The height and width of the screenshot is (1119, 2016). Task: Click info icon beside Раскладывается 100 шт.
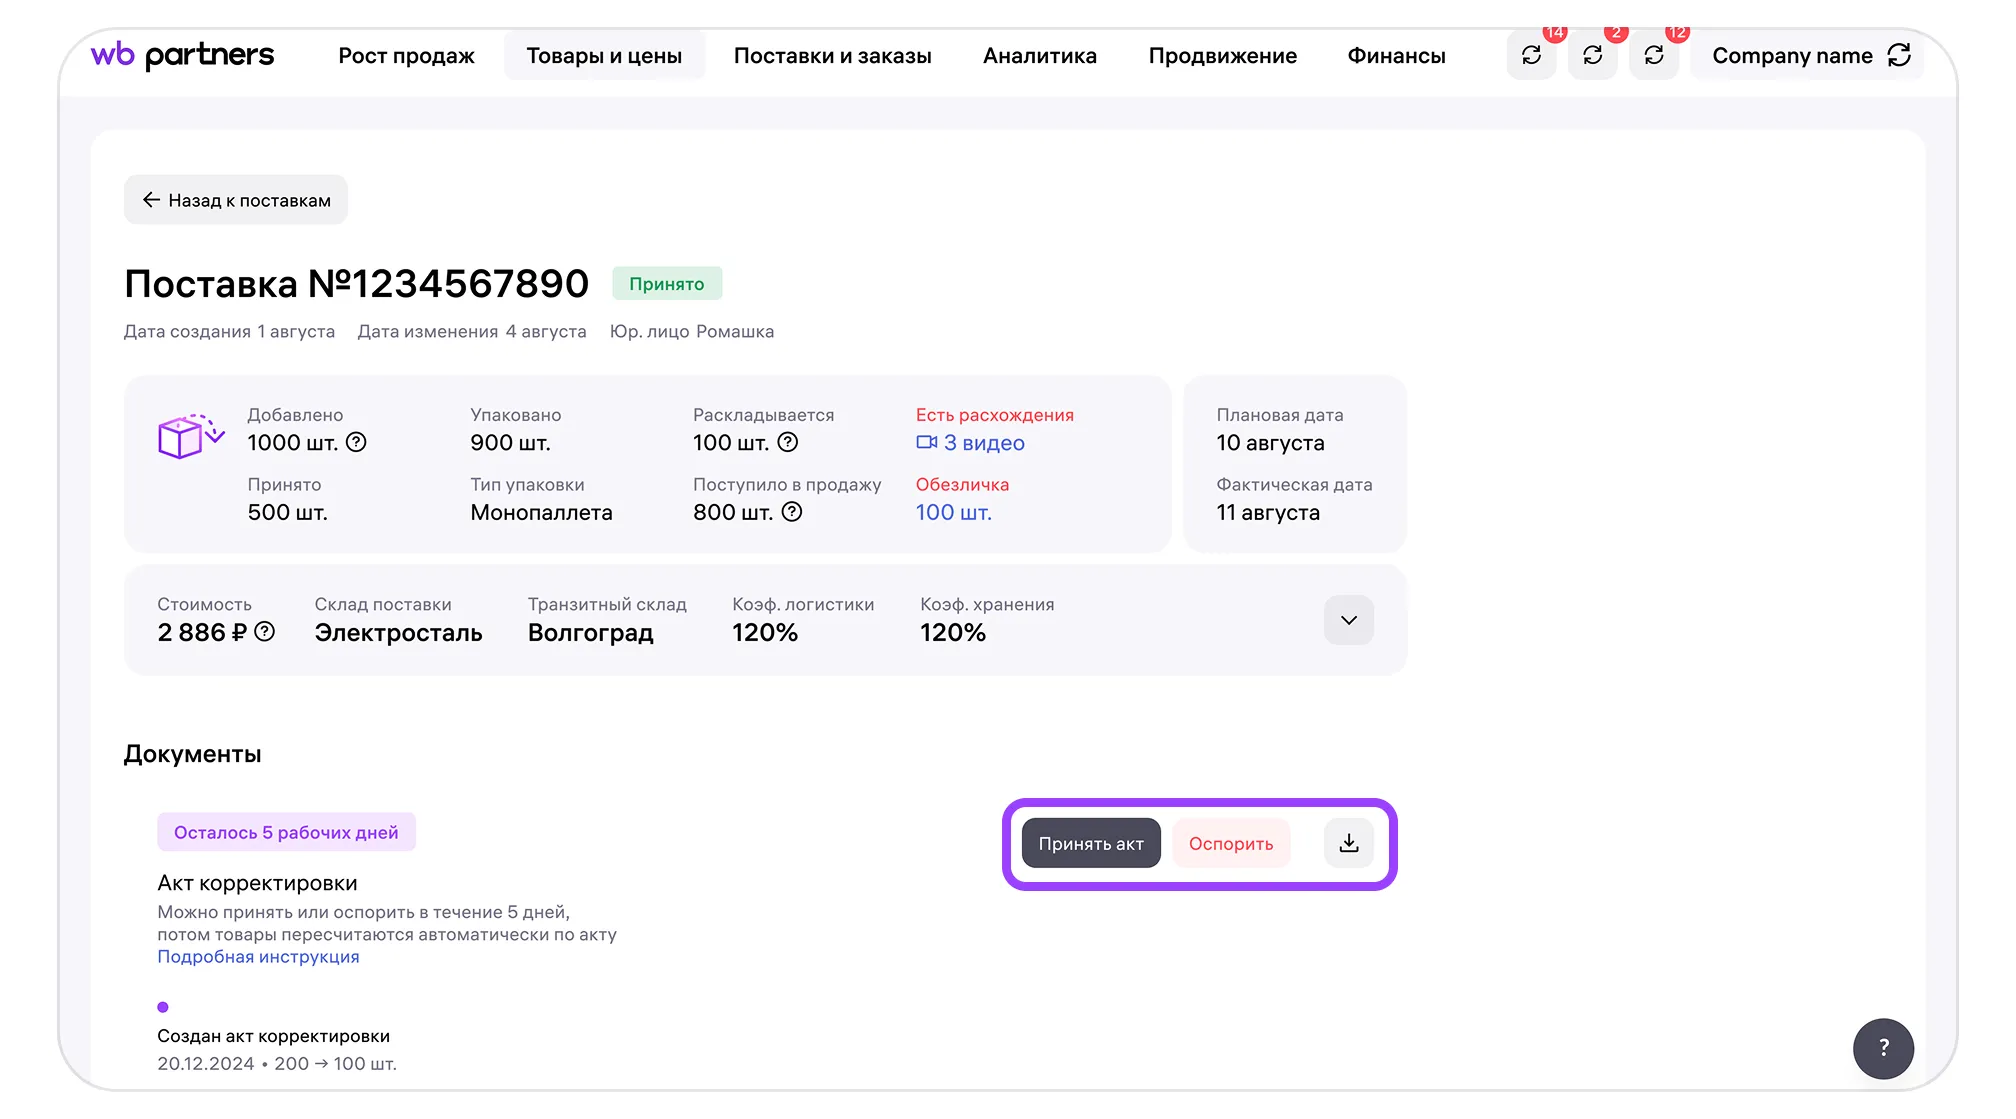(788, 442)
